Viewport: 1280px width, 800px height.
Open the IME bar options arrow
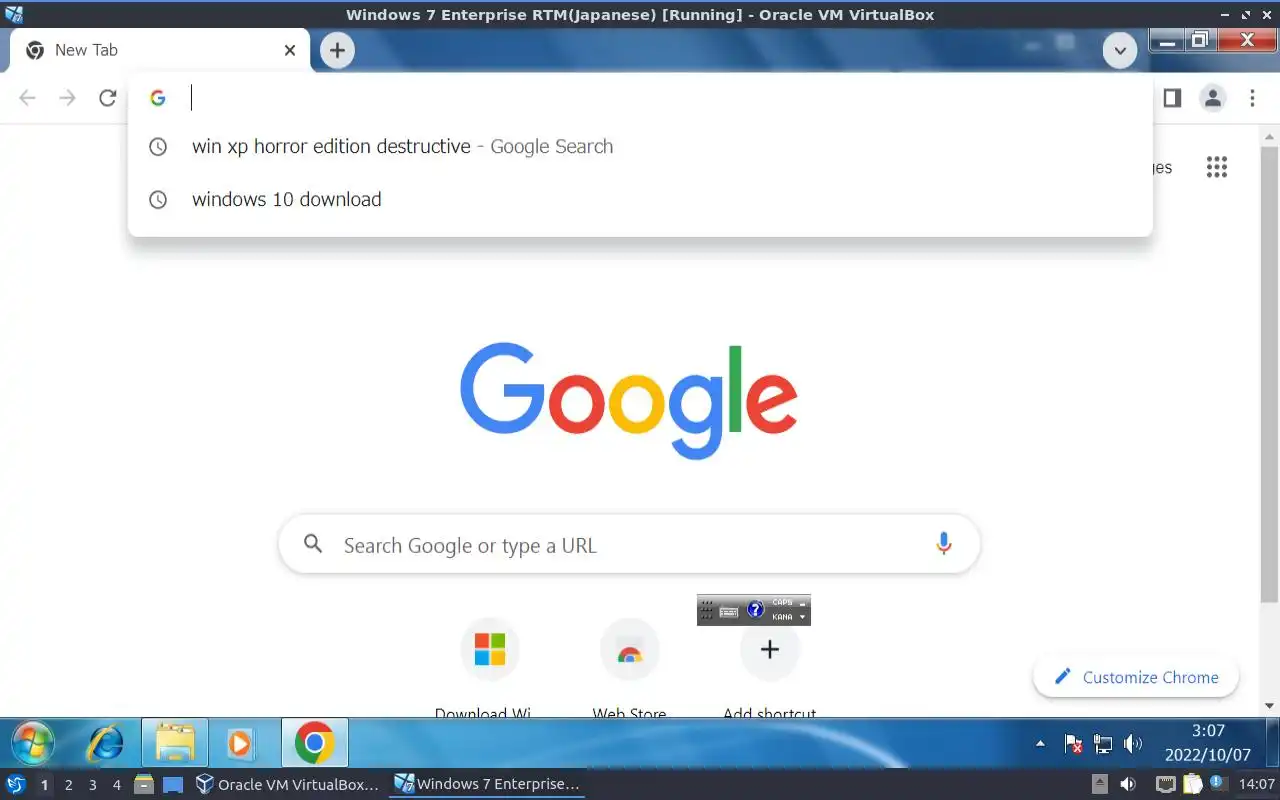point(802,617)
